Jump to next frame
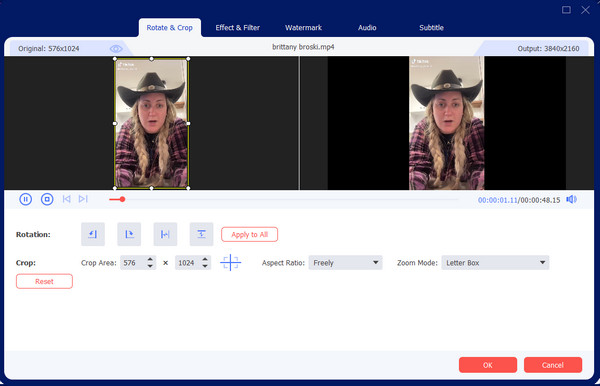Image resolution: width=600 pixels, height=386 pixels. 83,199
